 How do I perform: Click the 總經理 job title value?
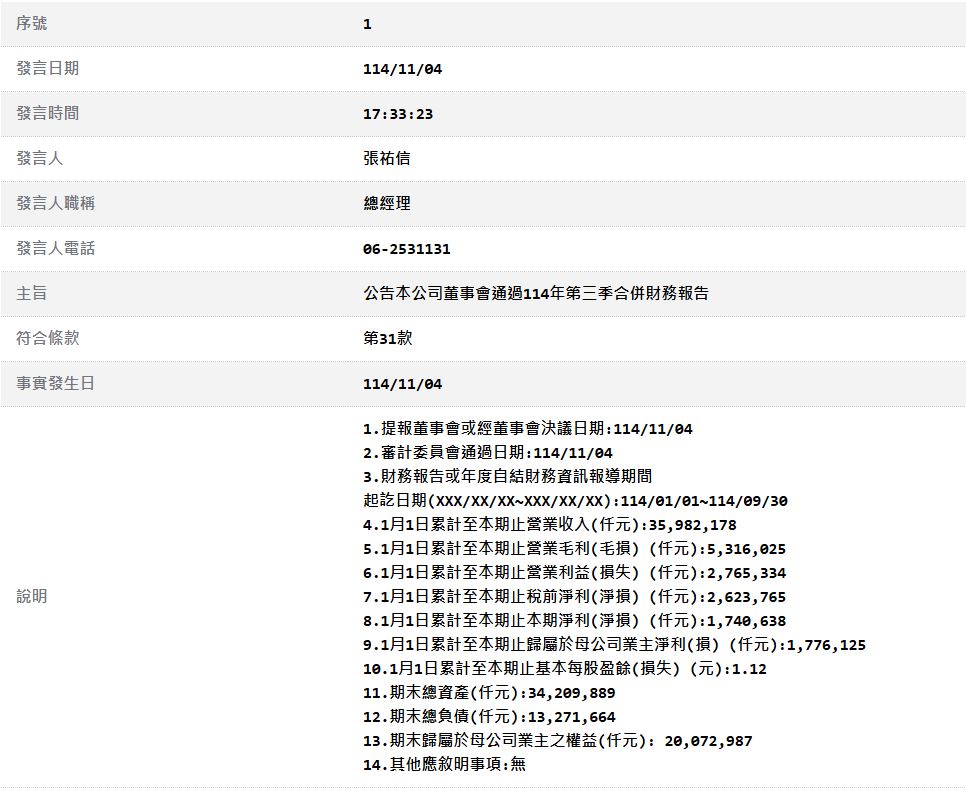(386, 204)
